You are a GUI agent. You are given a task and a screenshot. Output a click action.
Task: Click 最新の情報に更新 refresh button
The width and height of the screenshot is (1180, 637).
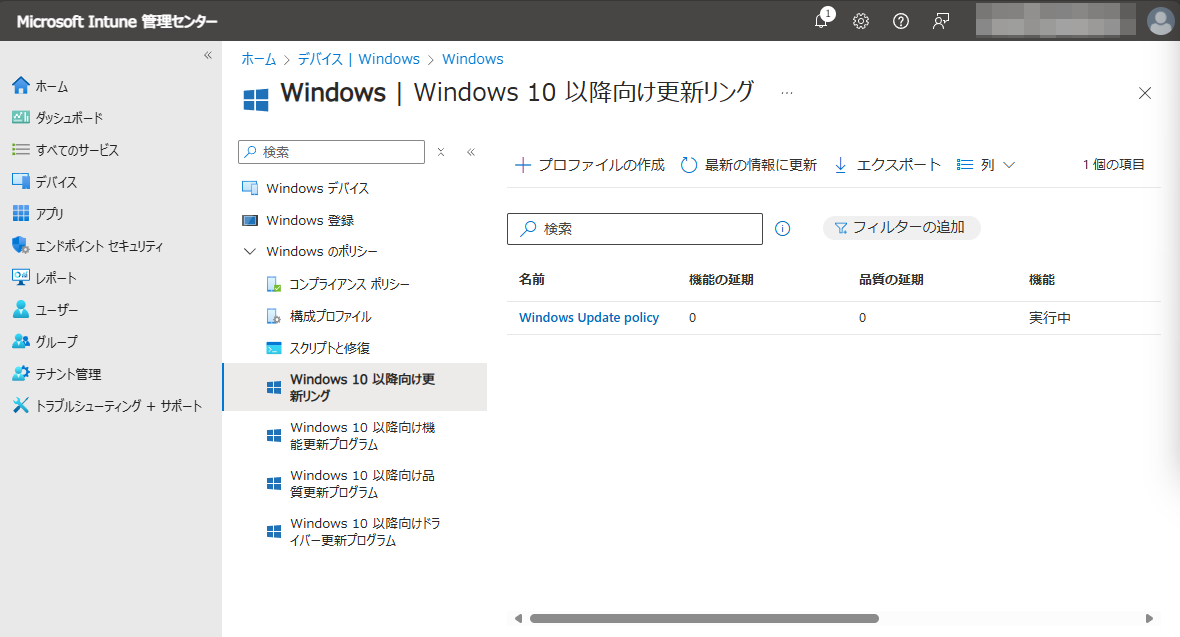tap(749, 165)
